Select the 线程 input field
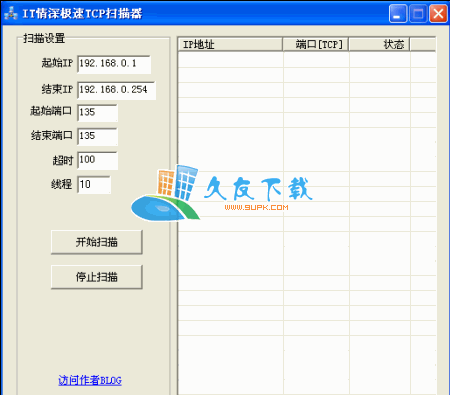The width and height of the screenshot is (450, 395). coord(94,185)
